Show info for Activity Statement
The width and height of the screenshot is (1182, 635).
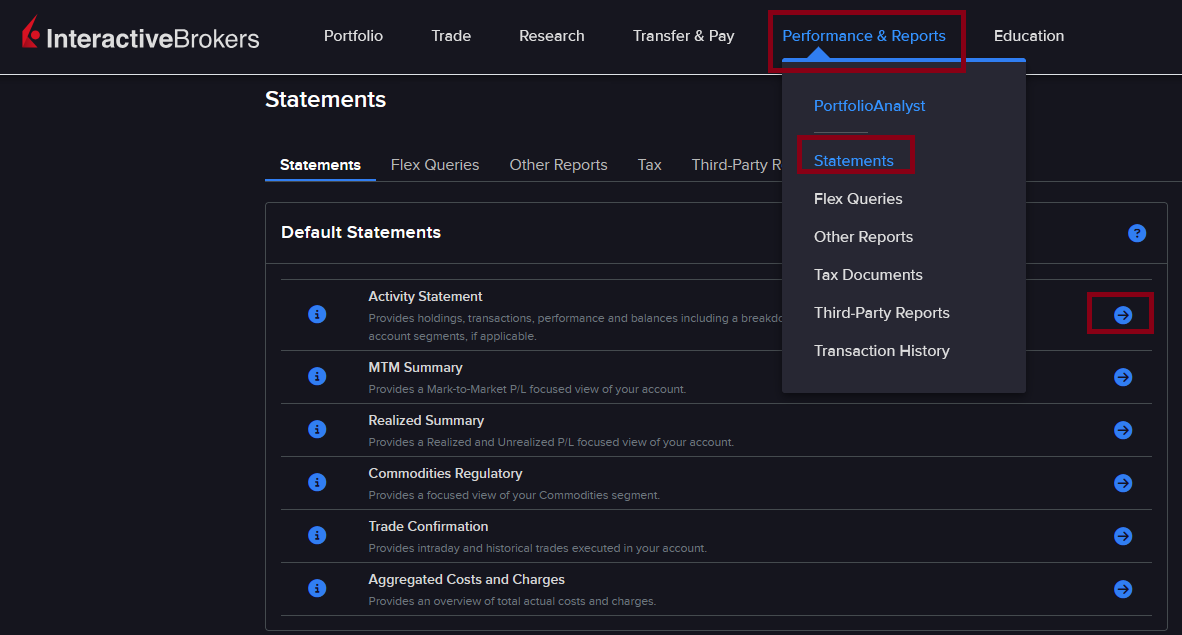[x=317, y=314]
